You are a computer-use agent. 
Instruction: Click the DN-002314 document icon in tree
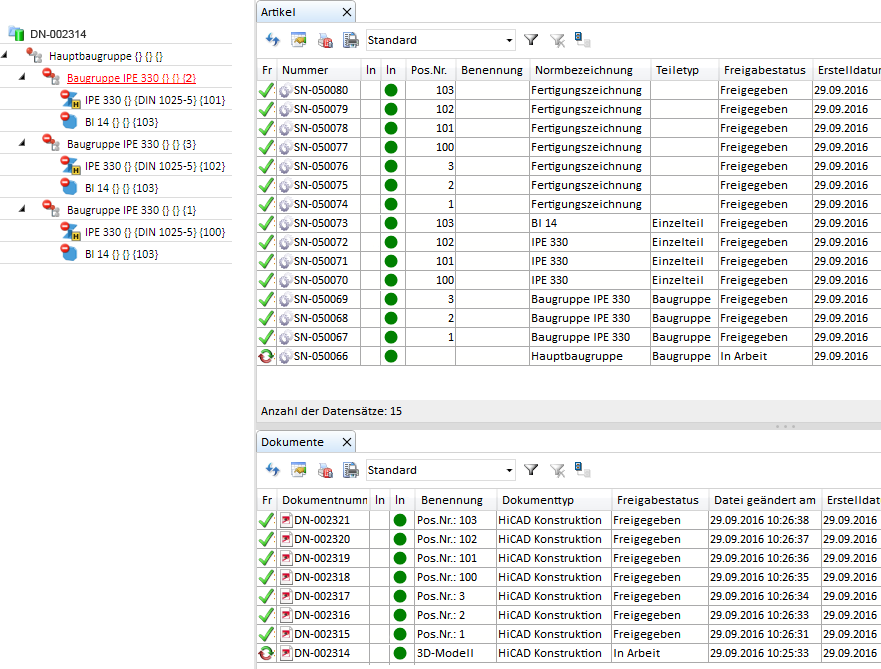pyautogui.click(x=16, y=34)
